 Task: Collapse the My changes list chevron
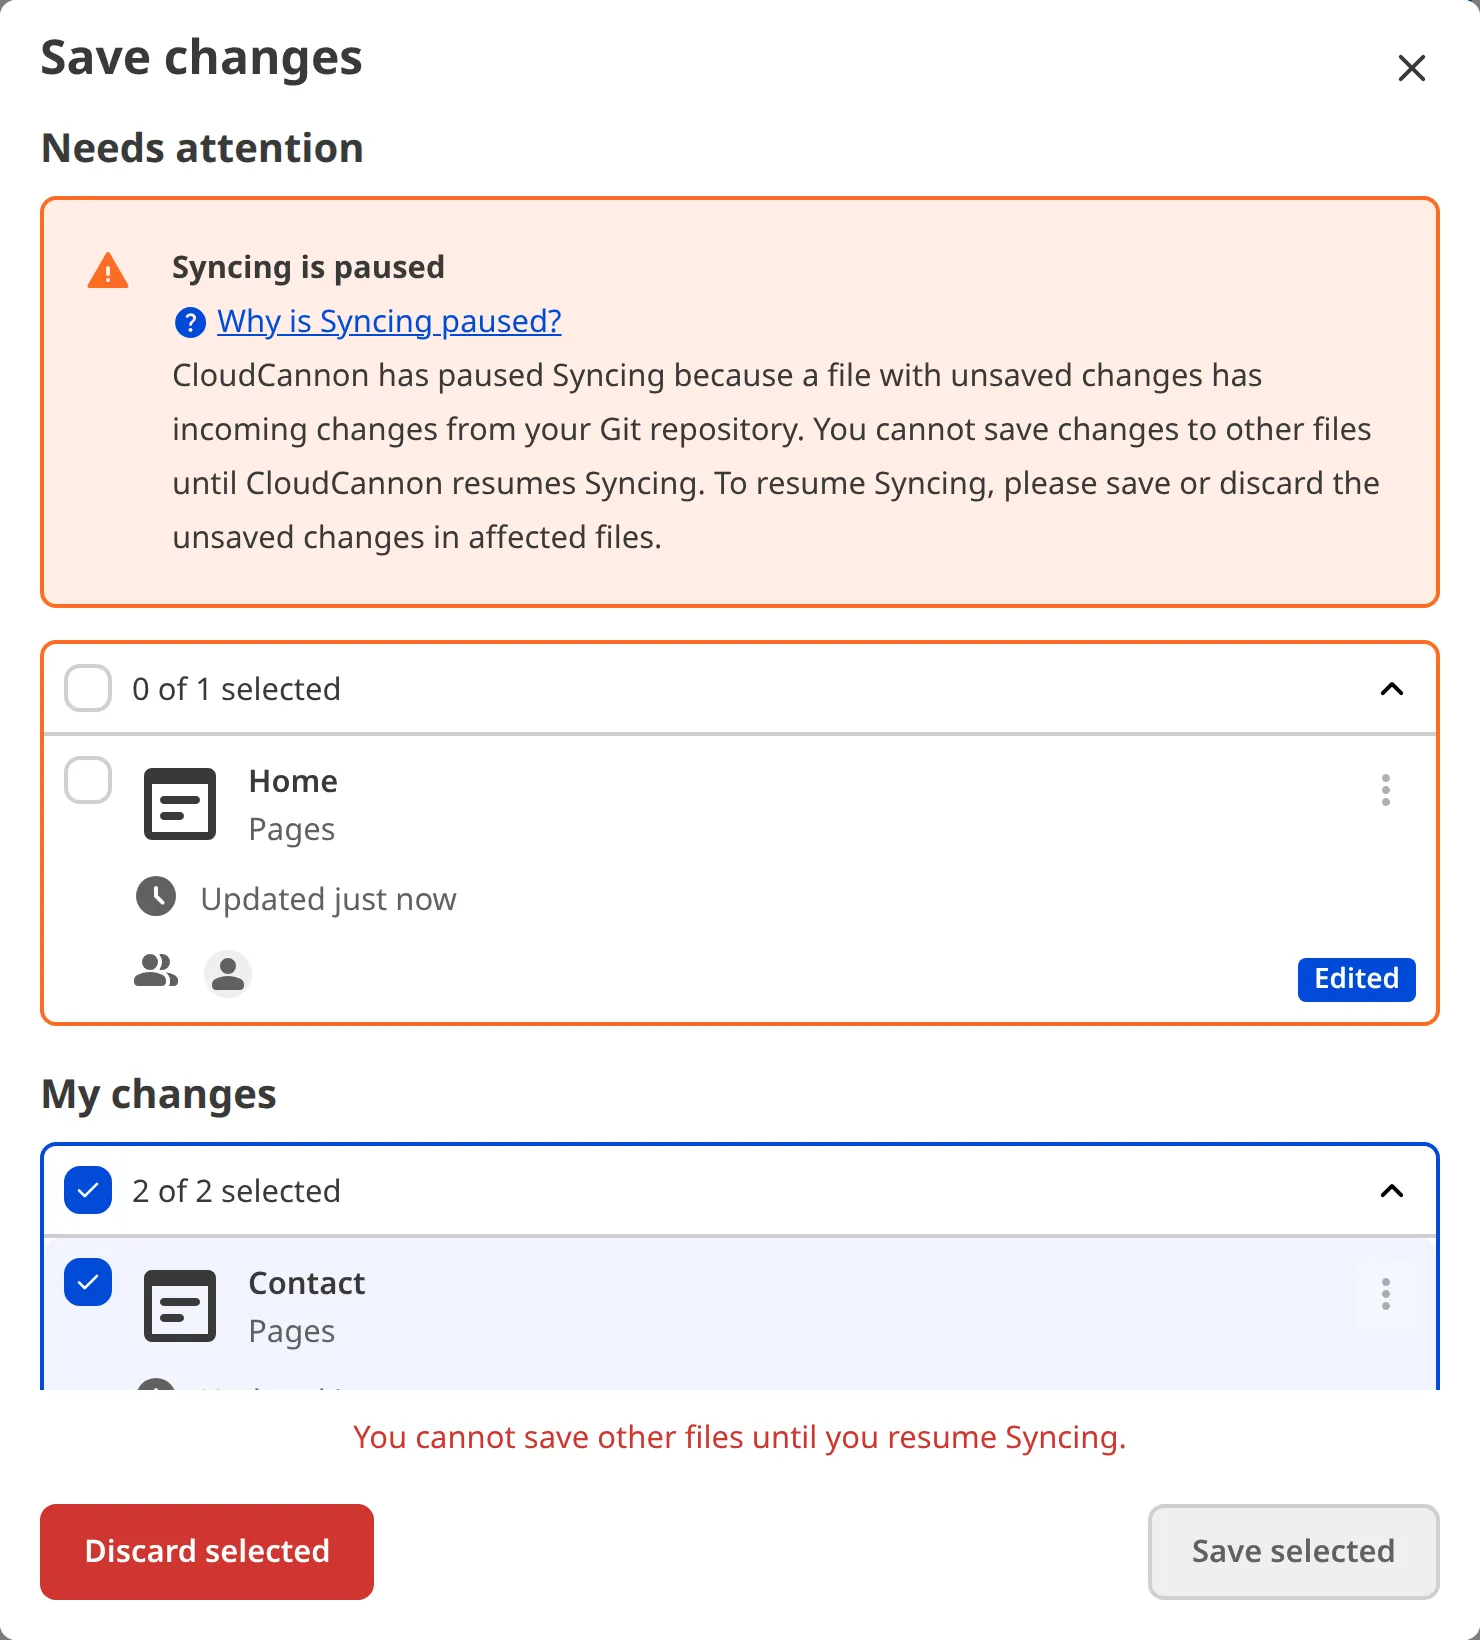click(x=1392, y=1191)
